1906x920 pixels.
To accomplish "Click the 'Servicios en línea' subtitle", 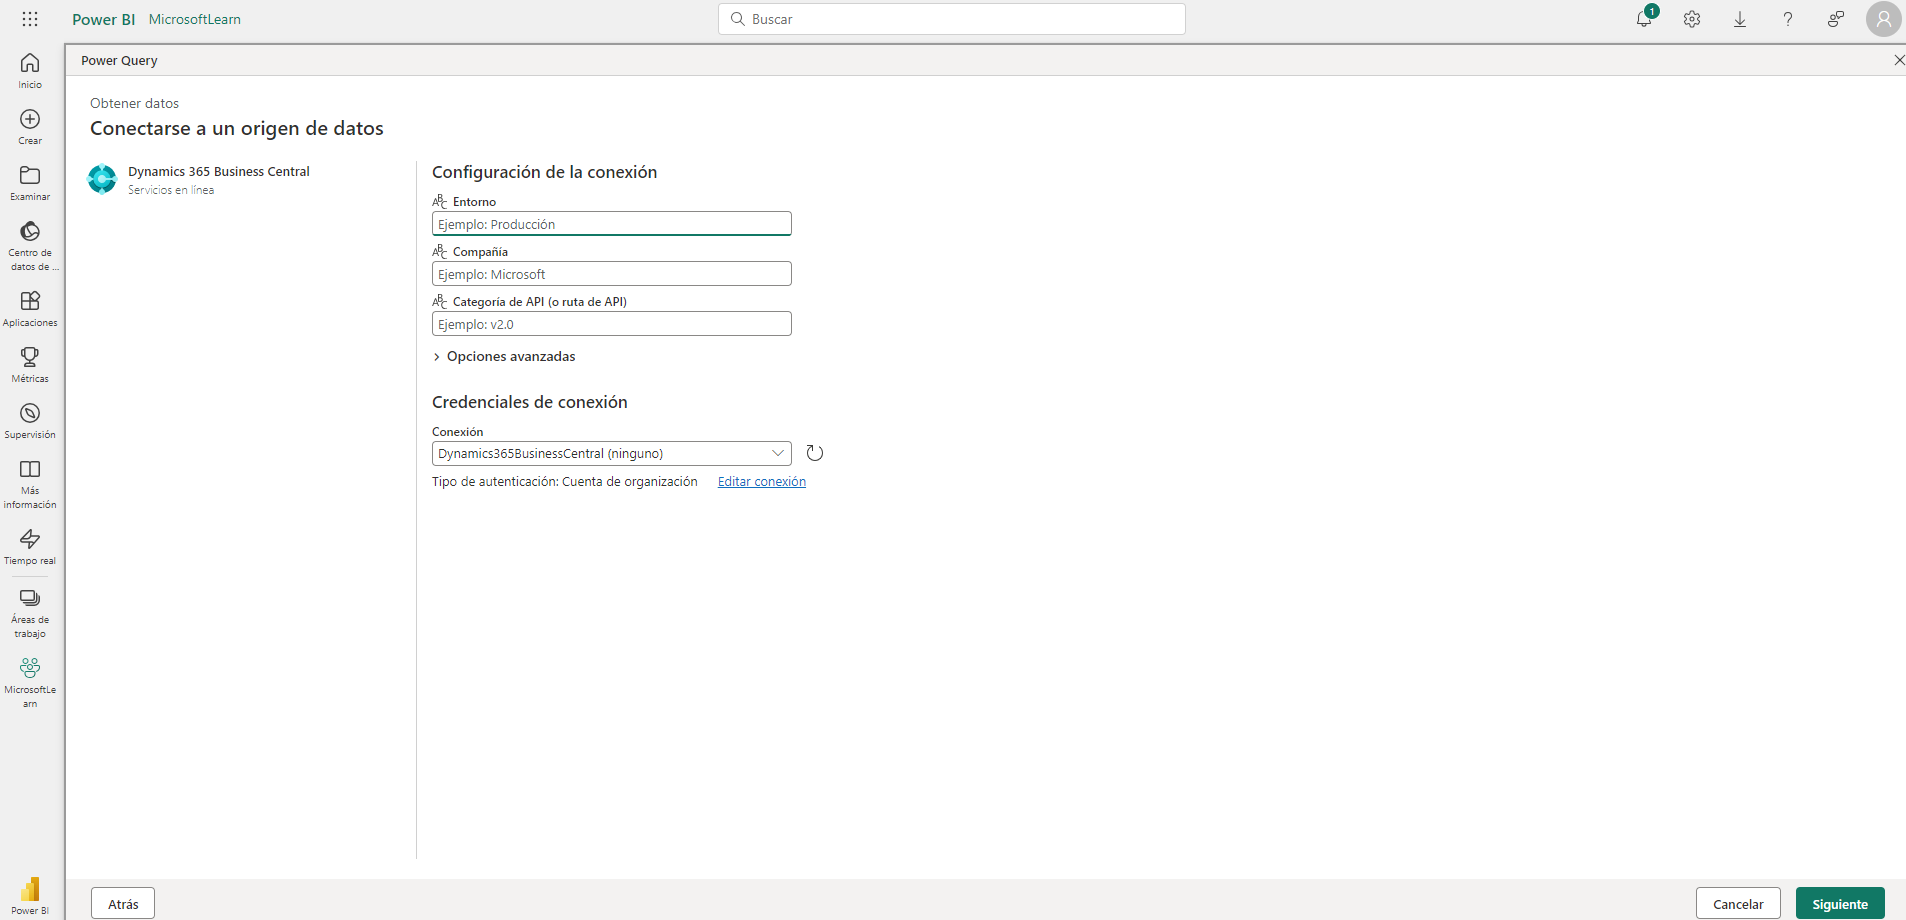I will click(x=171, y=190).
